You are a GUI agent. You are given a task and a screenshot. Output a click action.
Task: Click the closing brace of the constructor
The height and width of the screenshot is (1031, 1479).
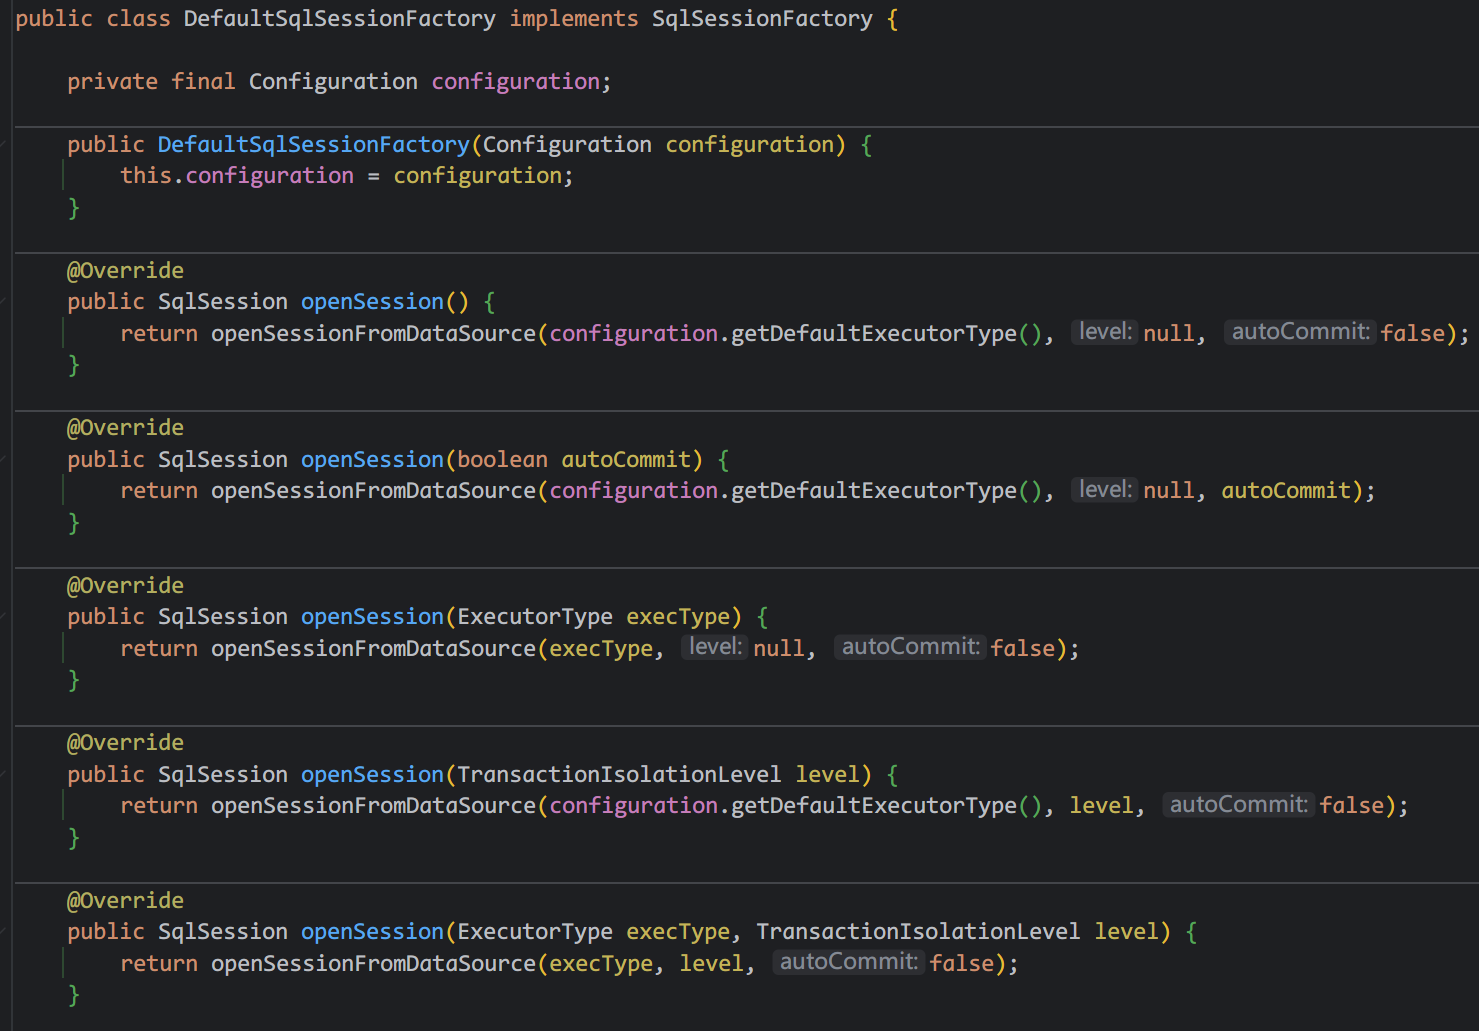[74, 208]
